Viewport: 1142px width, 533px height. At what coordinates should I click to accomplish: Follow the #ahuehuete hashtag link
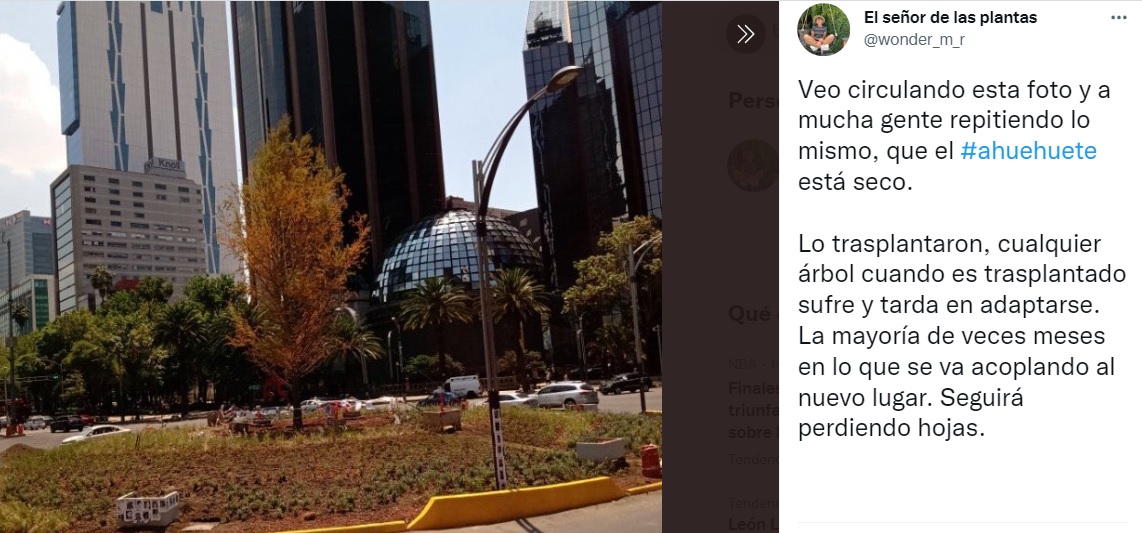pyautogui.click(x=1028, y=151)
